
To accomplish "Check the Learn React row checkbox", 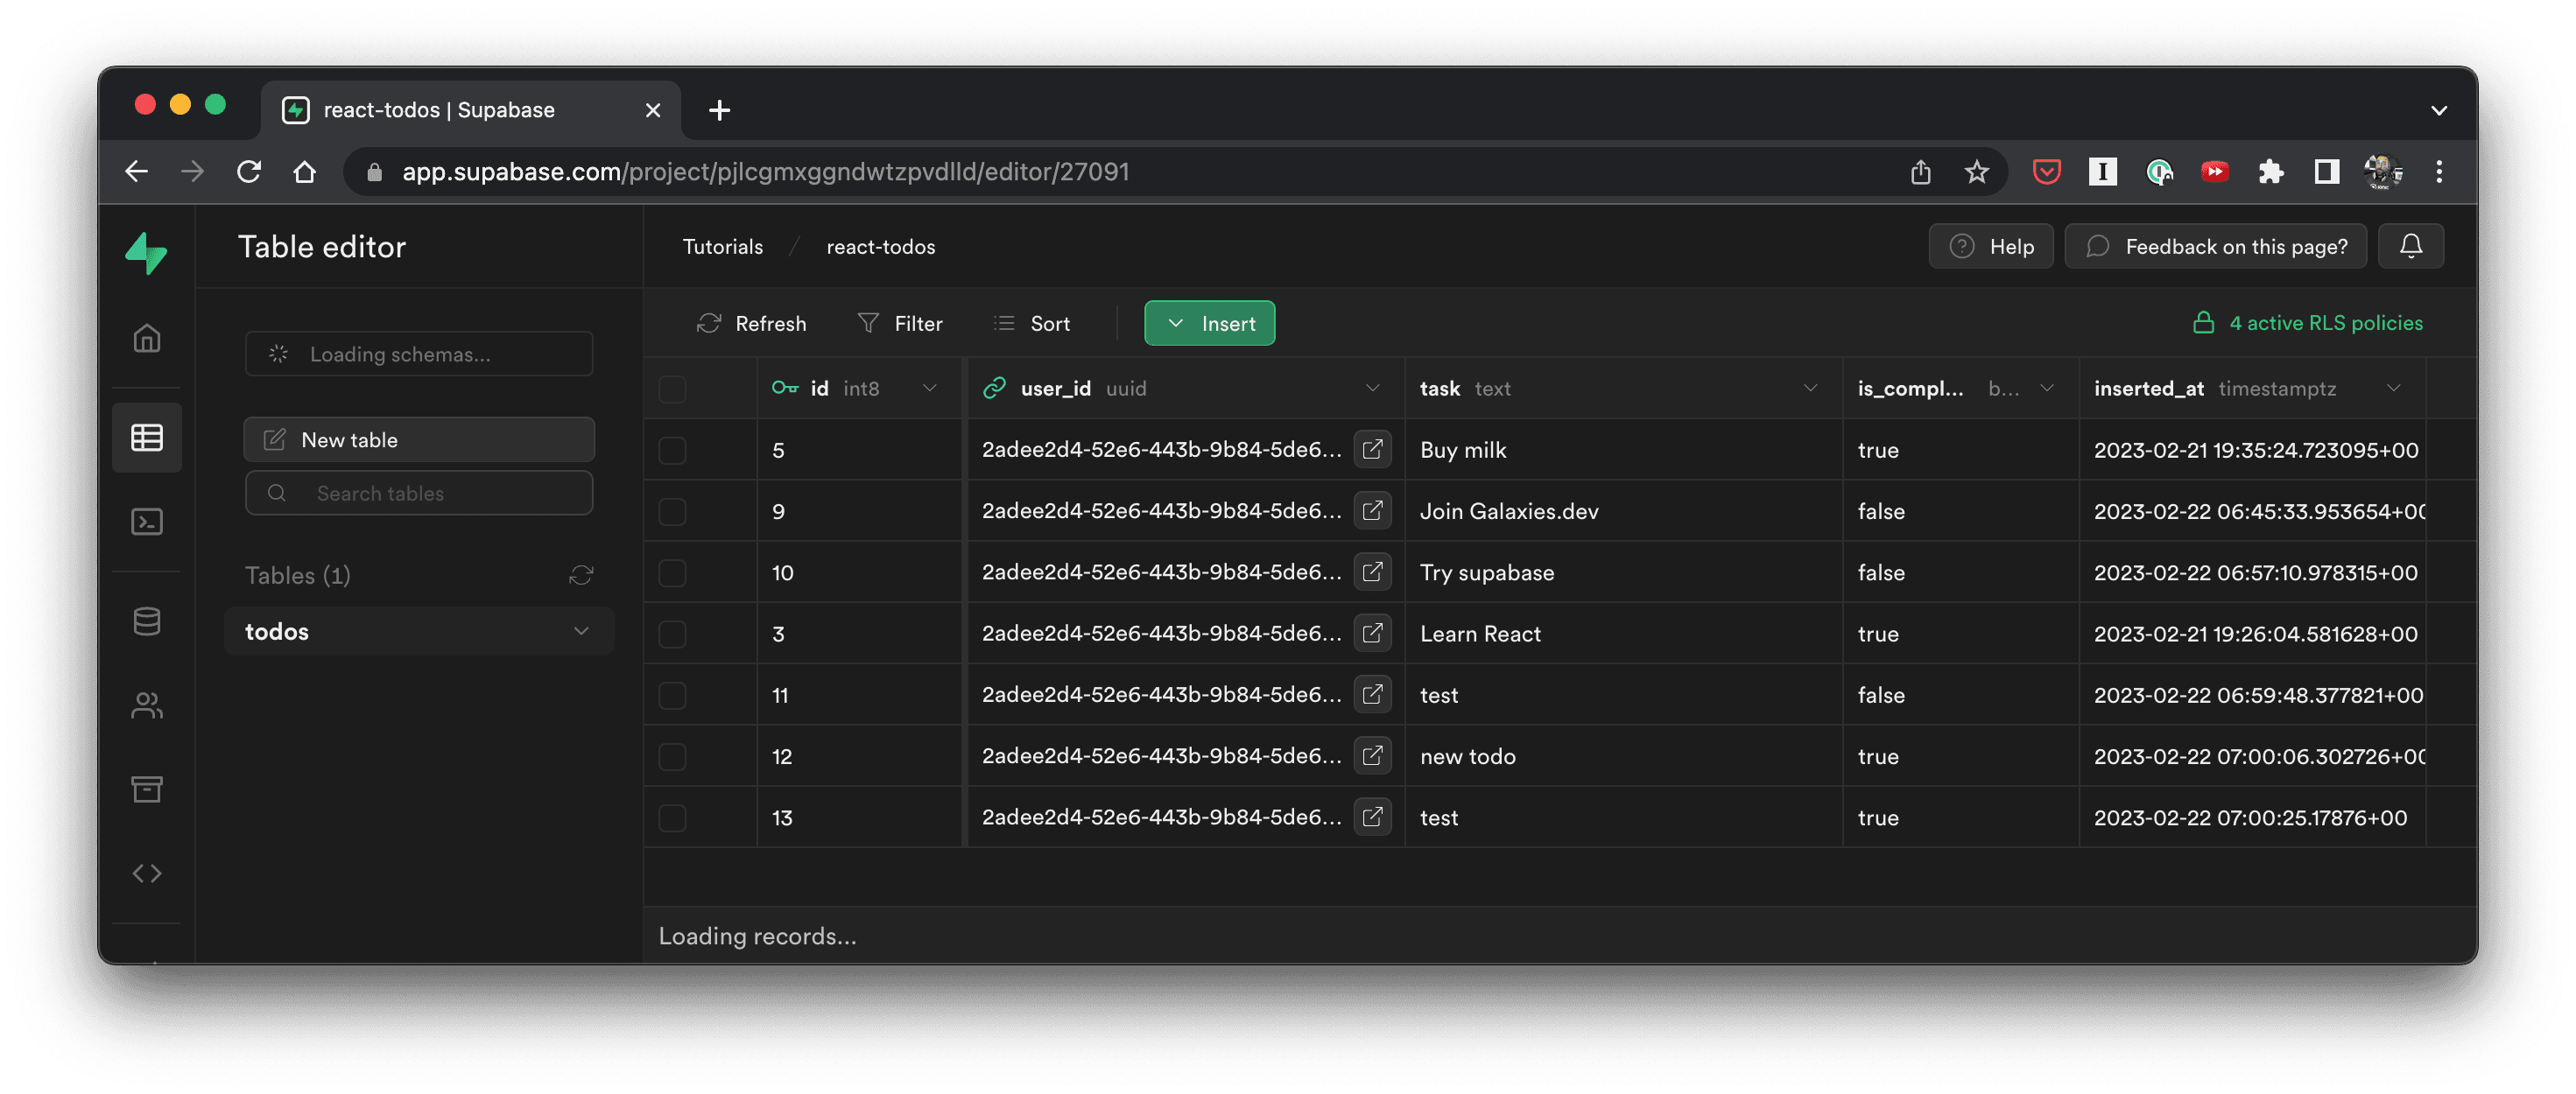I will (x=672, y=634).
